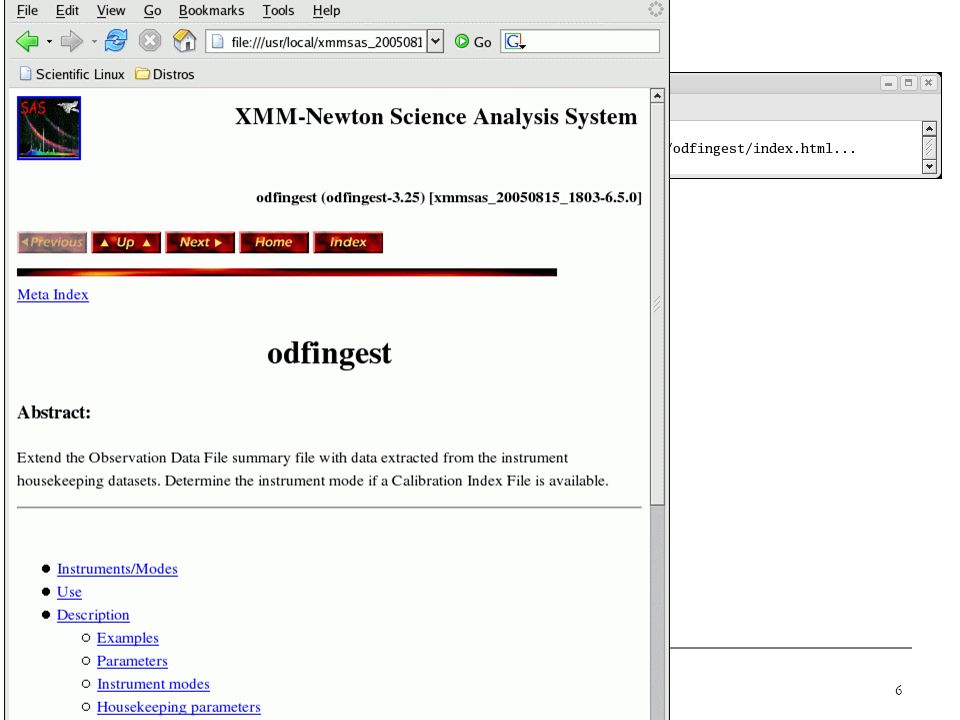Open the Housekeeping parameters sub-link
Screen dimensions: 960x720
point(178,707)
